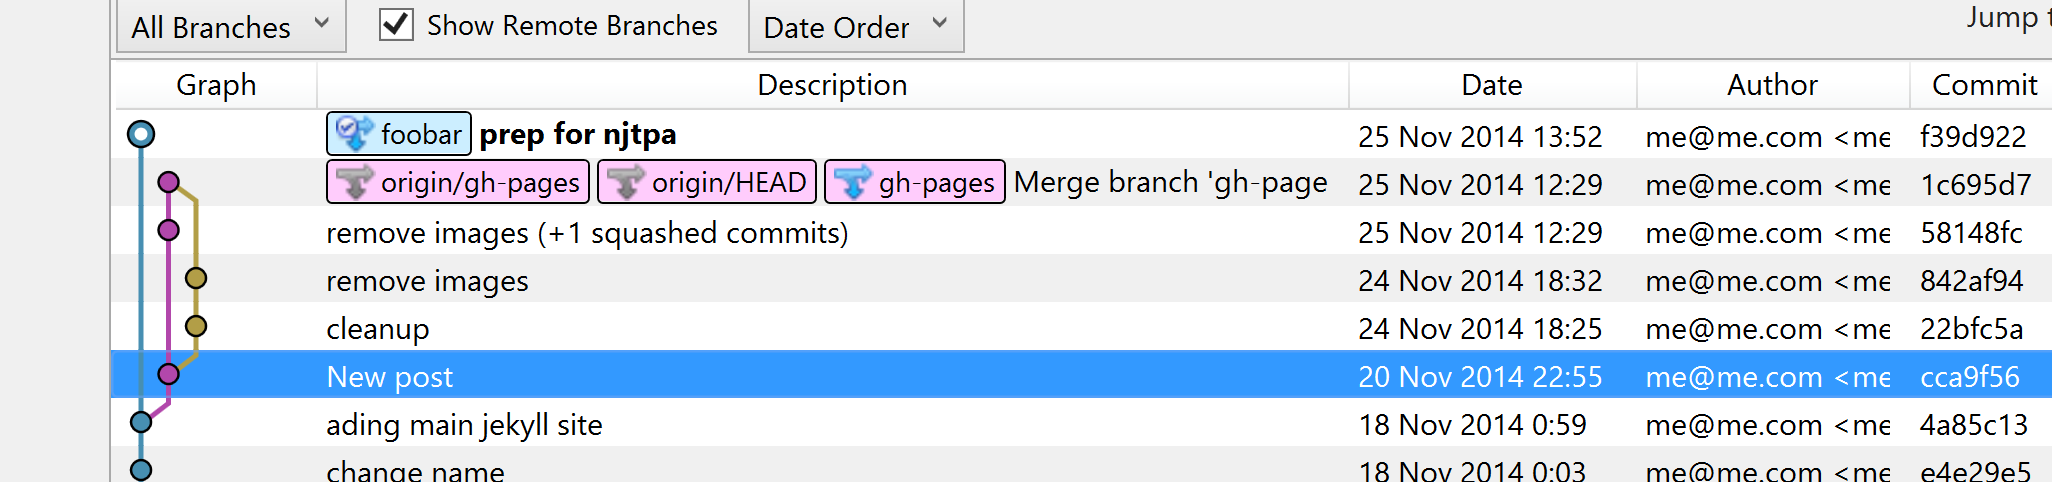This screenshot has height=482, width=2052.
Task: Click the Graph column header
Action: pos(216,85)
